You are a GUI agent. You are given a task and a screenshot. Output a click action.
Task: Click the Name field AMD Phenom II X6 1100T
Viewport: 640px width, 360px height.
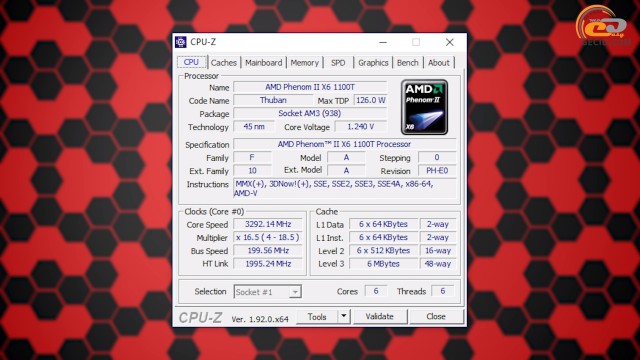tap(310, 87)
